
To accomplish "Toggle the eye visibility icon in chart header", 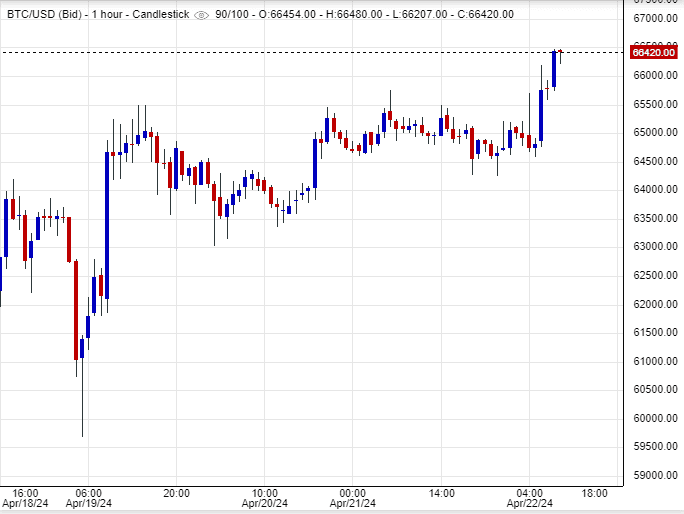I will (202, 14).
